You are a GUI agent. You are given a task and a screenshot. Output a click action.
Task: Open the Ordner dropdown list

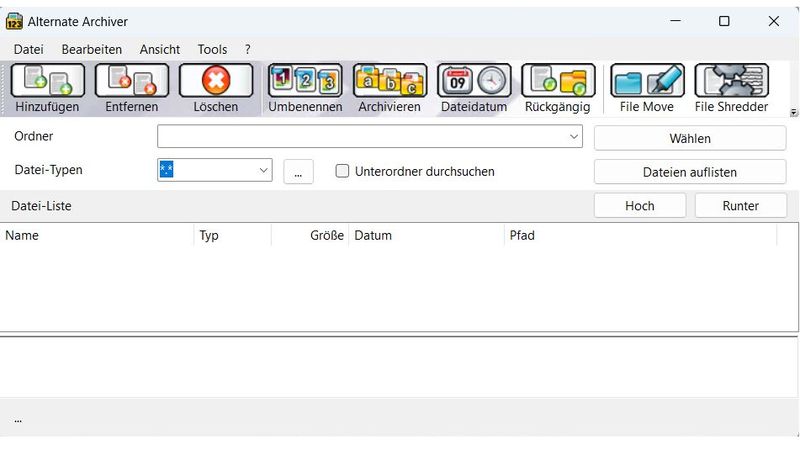tap(573, 137)
